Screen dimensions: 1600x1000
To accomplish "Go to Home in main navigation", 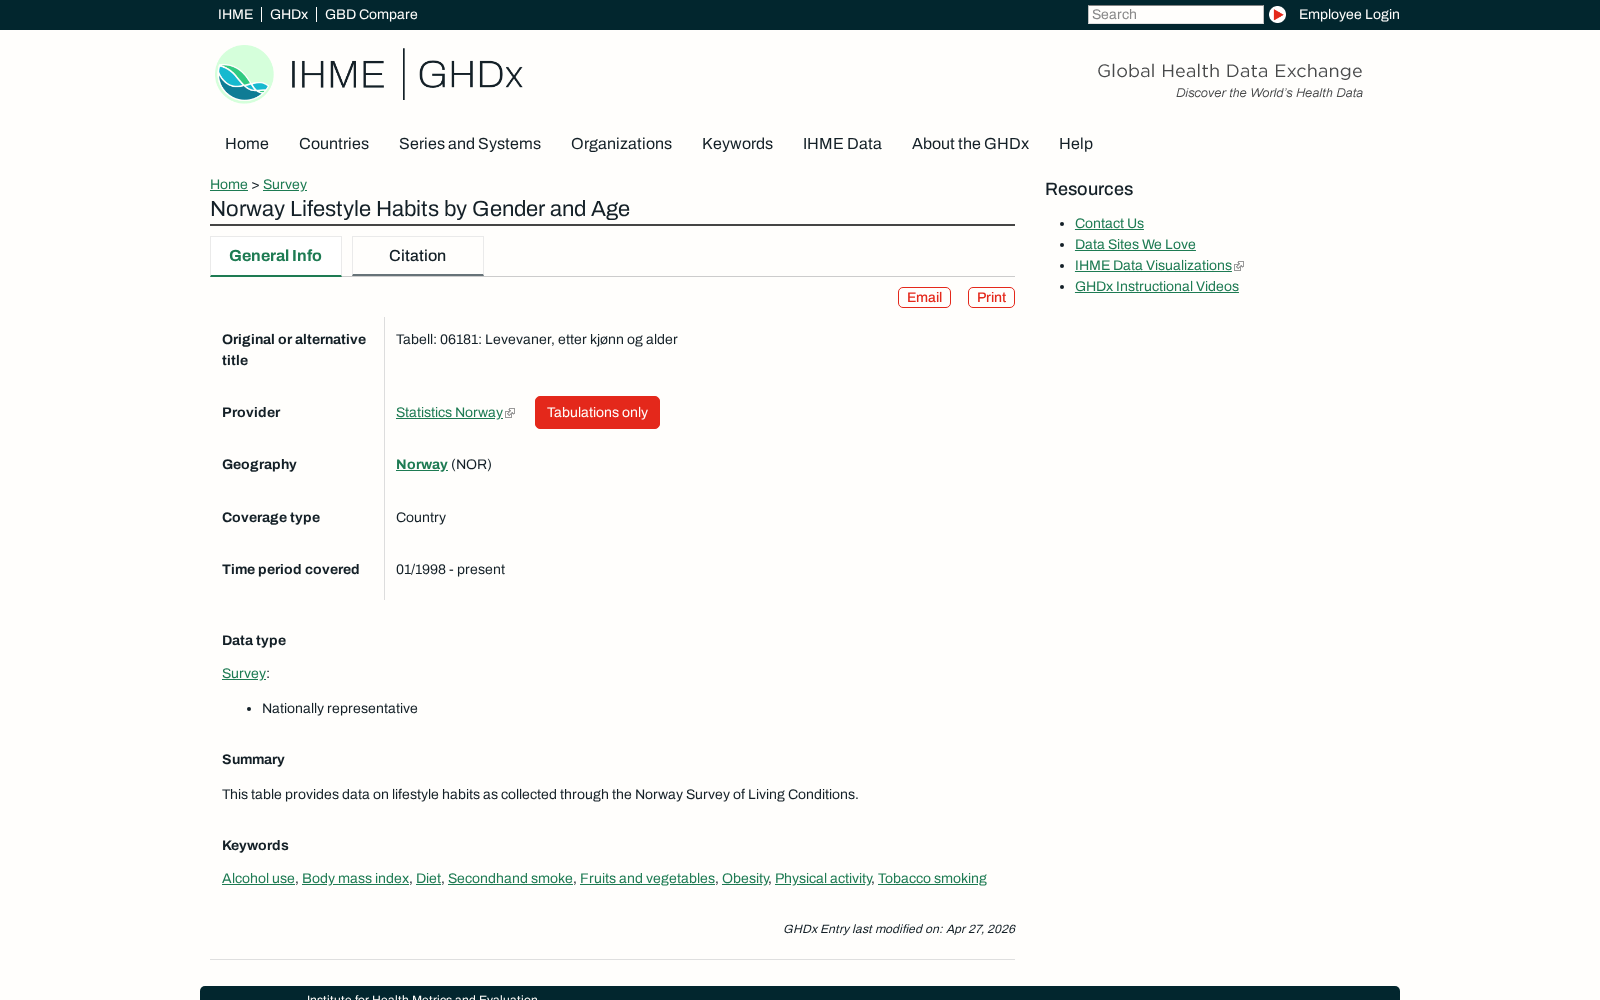I will pos(247,144).
